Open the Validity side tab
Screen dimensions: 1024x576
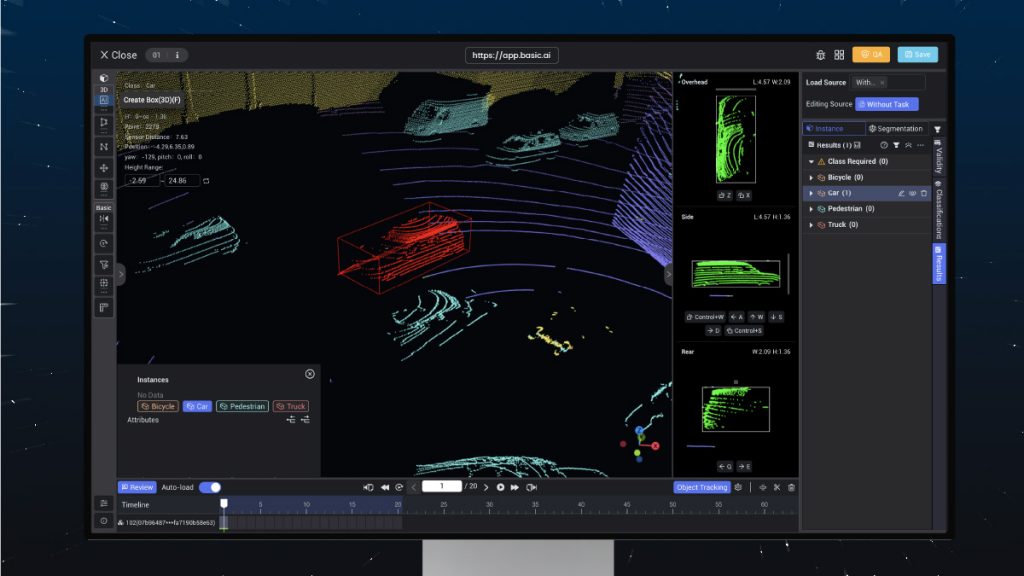pyautogui.click(x=938, y=157)
